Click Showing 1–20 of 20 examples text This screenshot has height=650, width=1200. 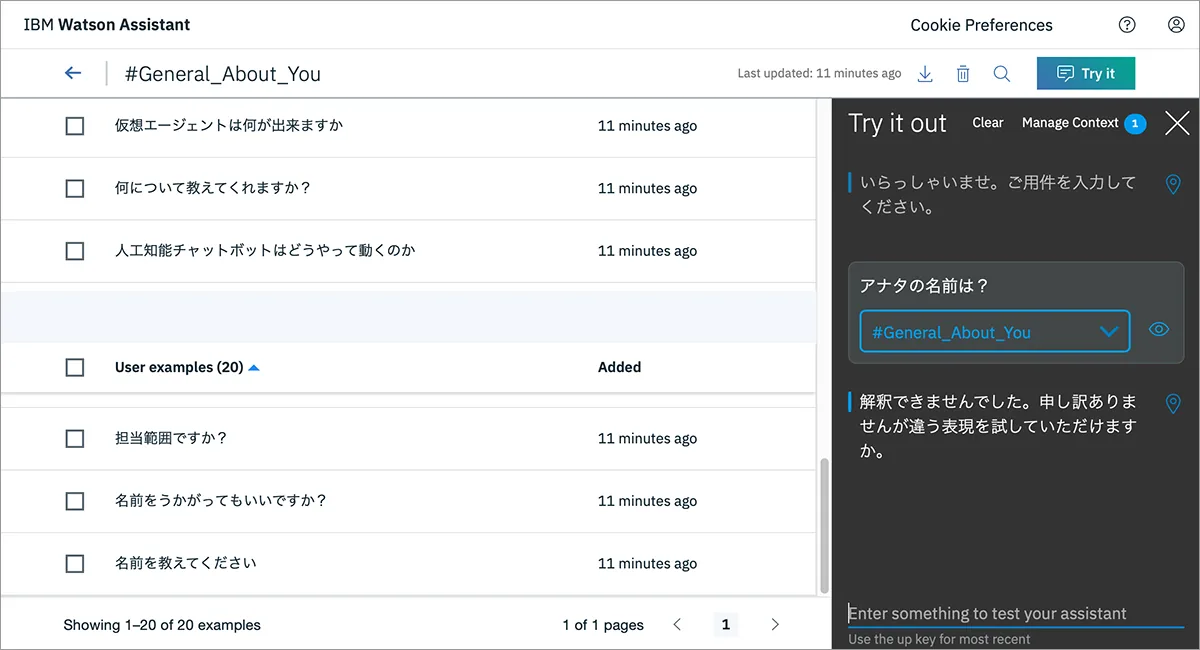[162, 625]
